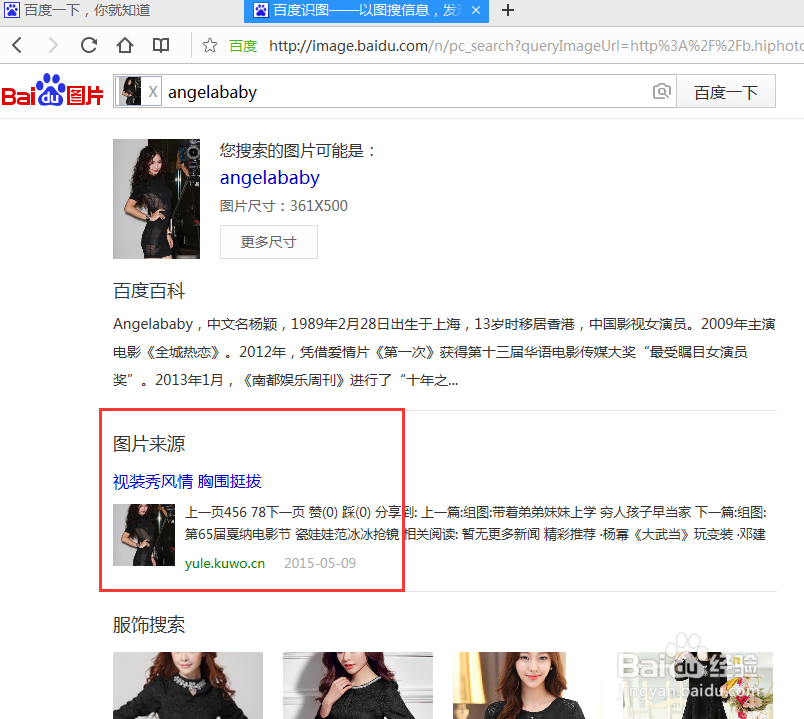Go back with the browser back arrow

(17, 45)
